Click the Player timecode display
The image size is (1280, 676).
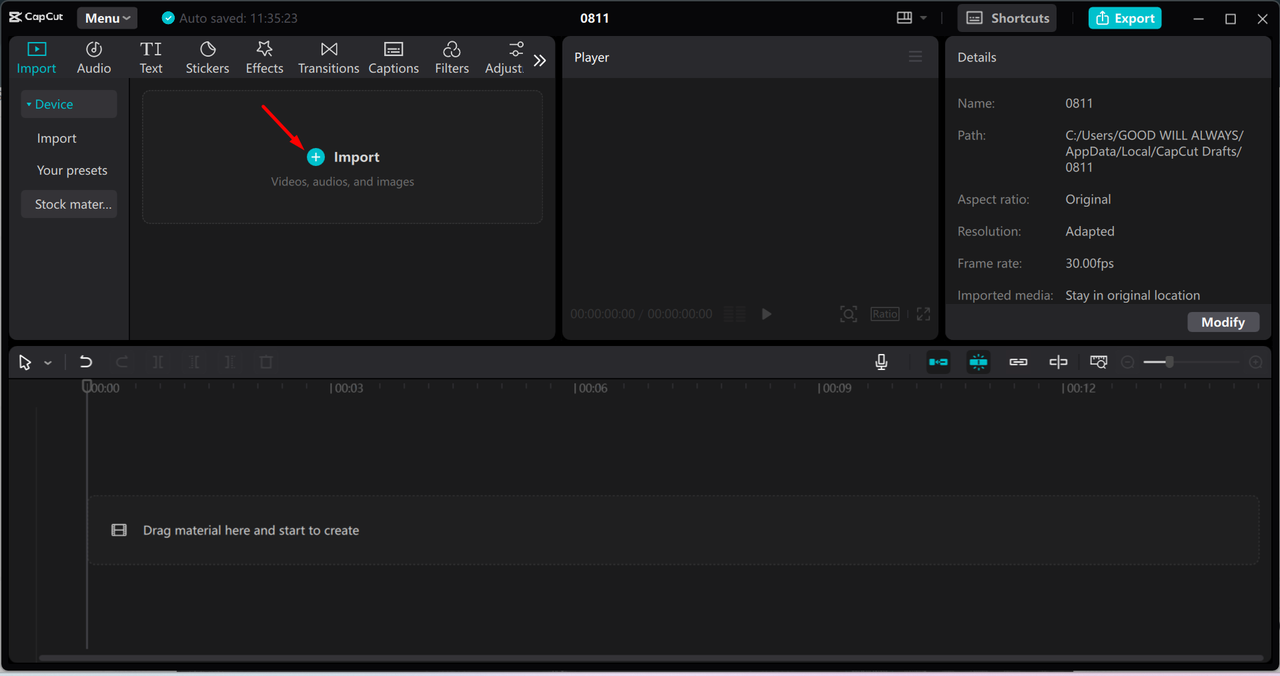pos(641,314)
